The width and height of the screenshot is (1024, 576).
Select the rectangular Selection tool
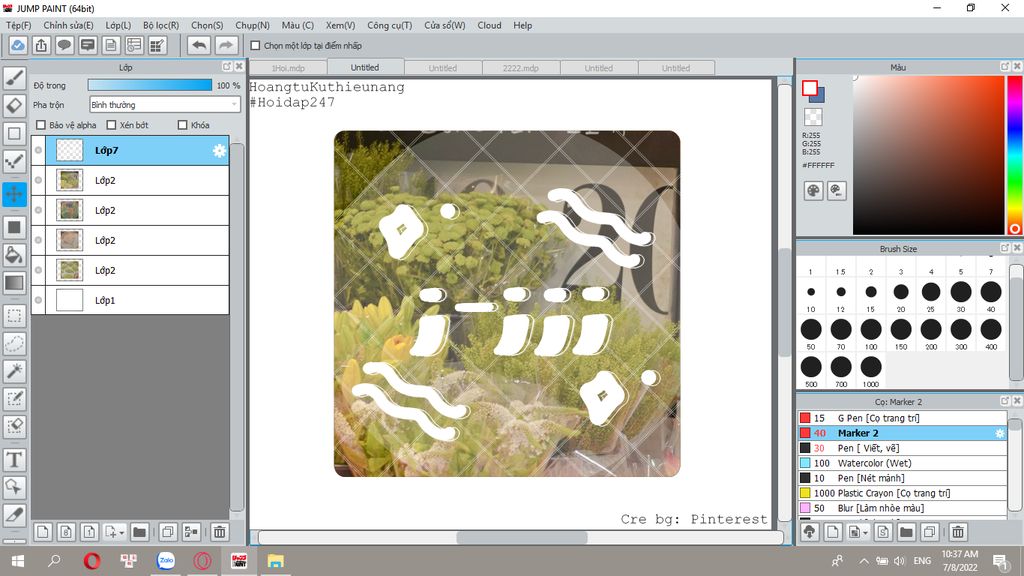click(14, 316)
